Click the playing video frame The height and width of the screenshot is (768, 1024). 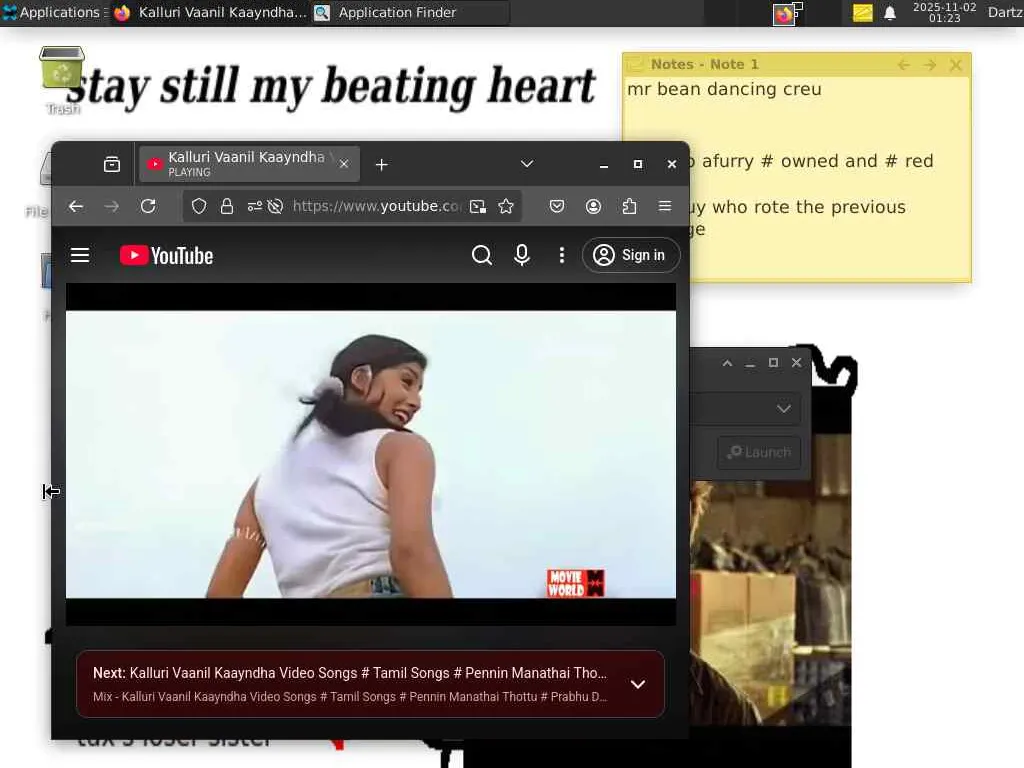tap(371, 455)
